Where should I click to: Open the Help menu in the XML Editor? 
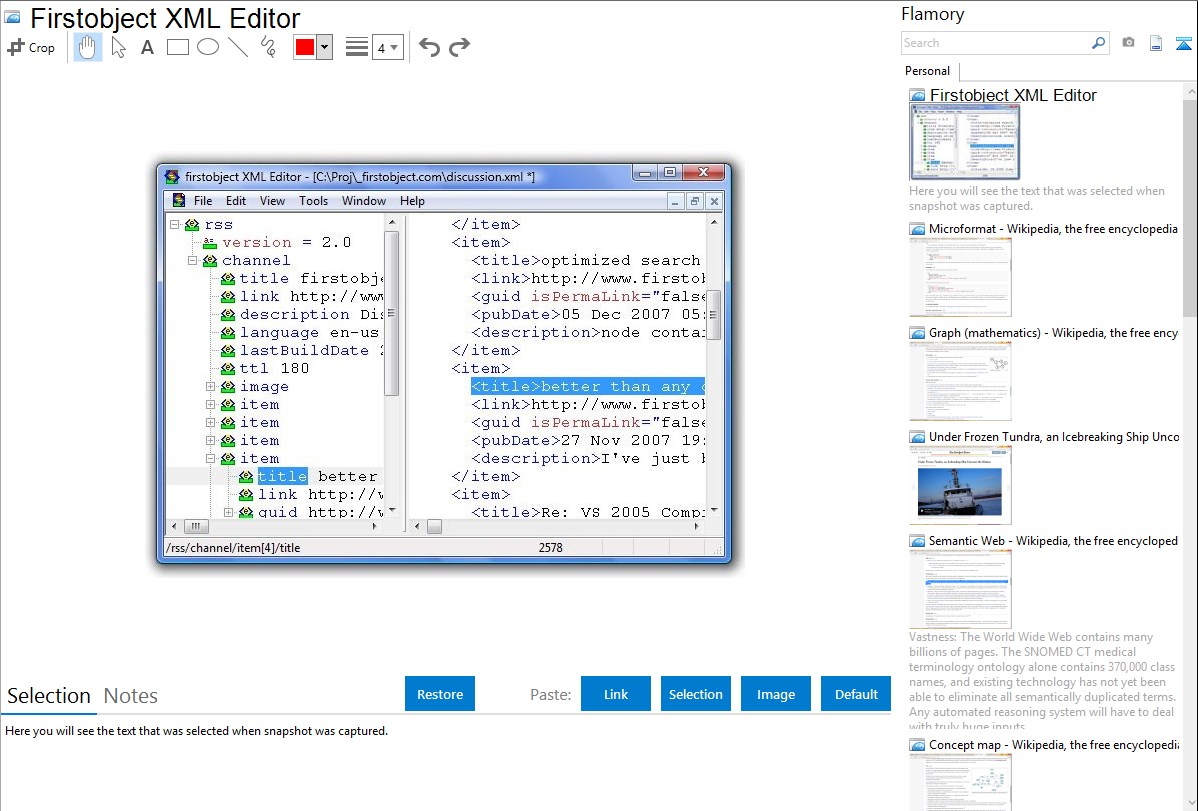pyautogui.click(x=412, y=201)
